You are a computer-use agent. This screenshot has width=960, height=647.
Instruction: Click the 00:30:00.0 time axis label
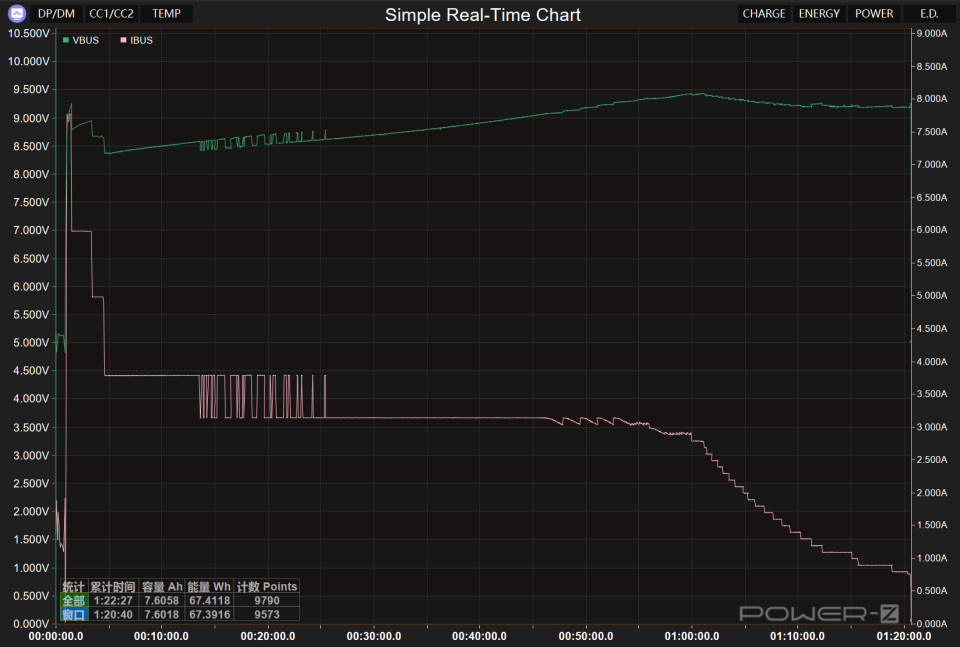373,636
